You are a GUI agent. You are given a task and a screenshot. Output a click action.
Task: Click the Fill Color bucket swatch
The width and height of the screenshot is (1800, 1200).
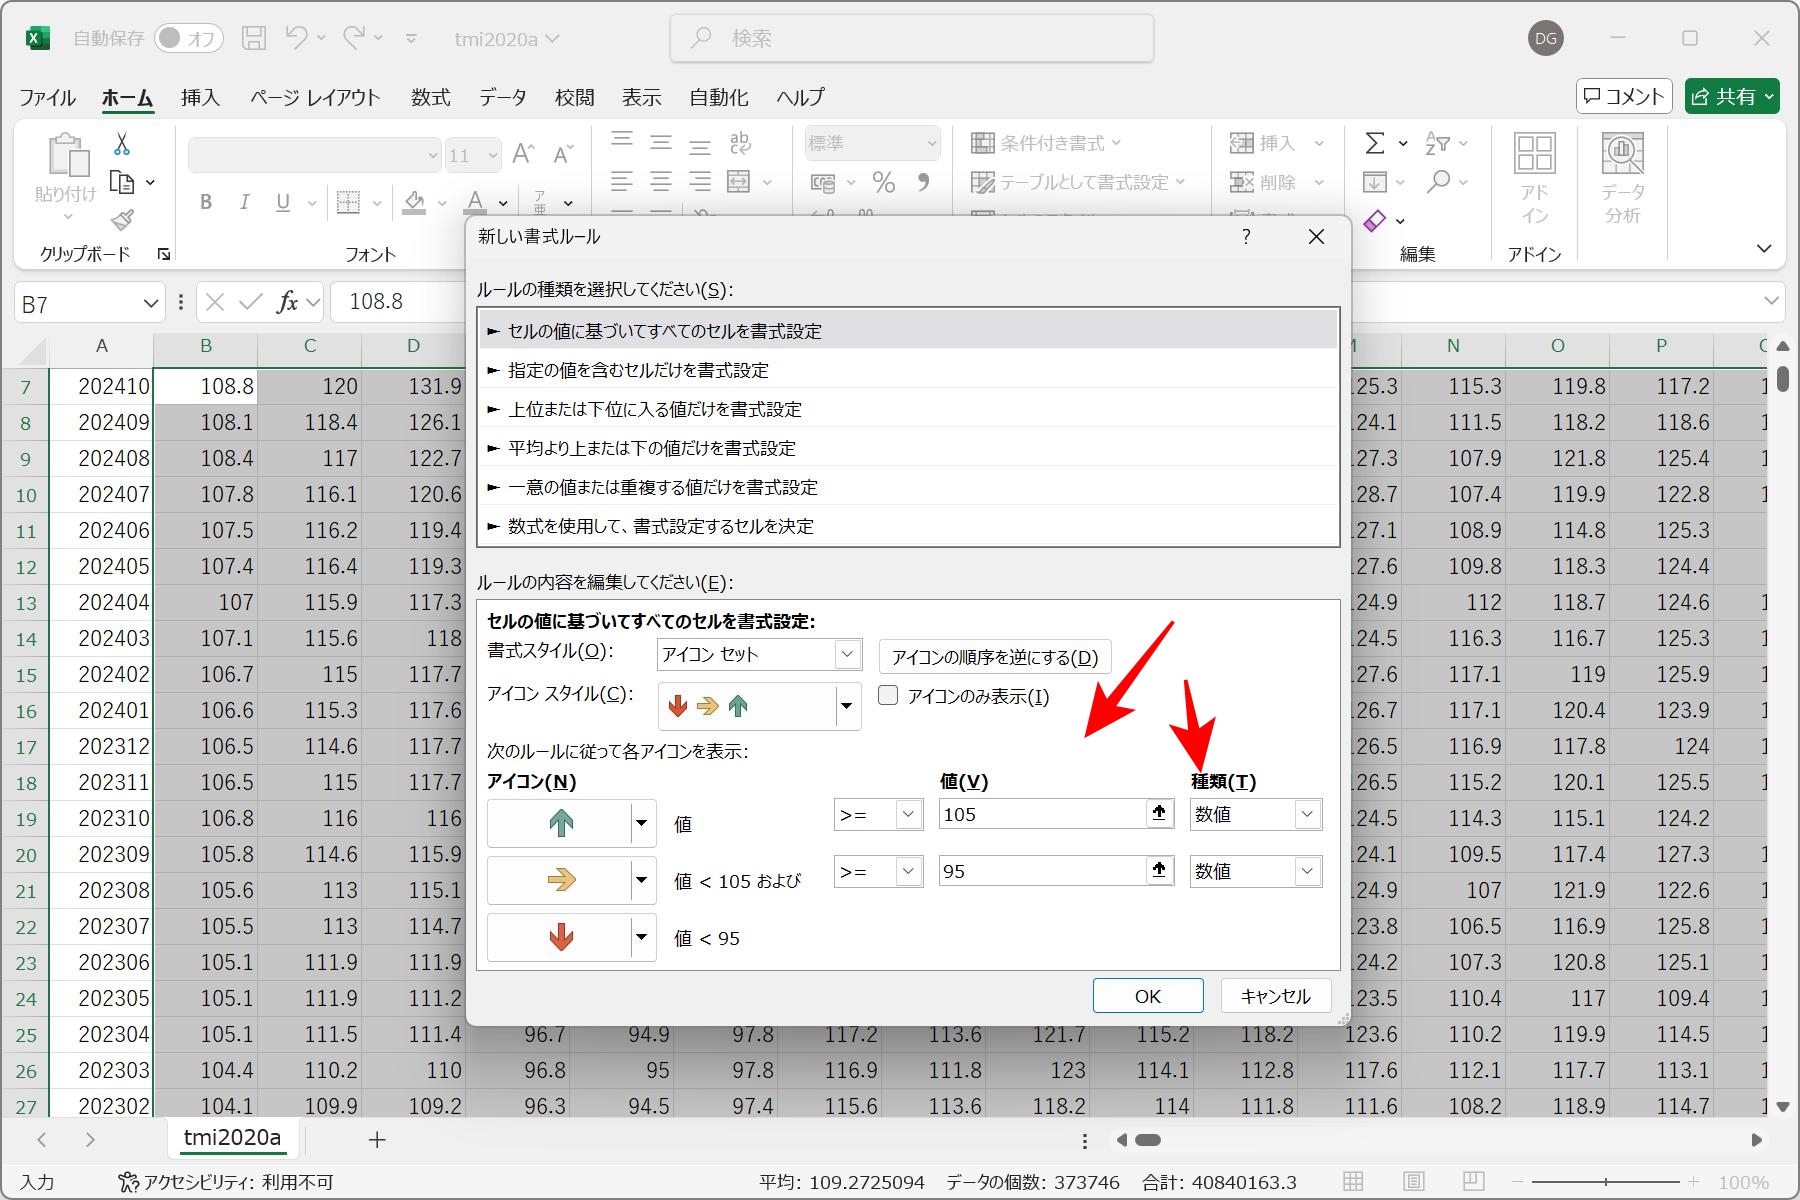(x=414, y=202)
